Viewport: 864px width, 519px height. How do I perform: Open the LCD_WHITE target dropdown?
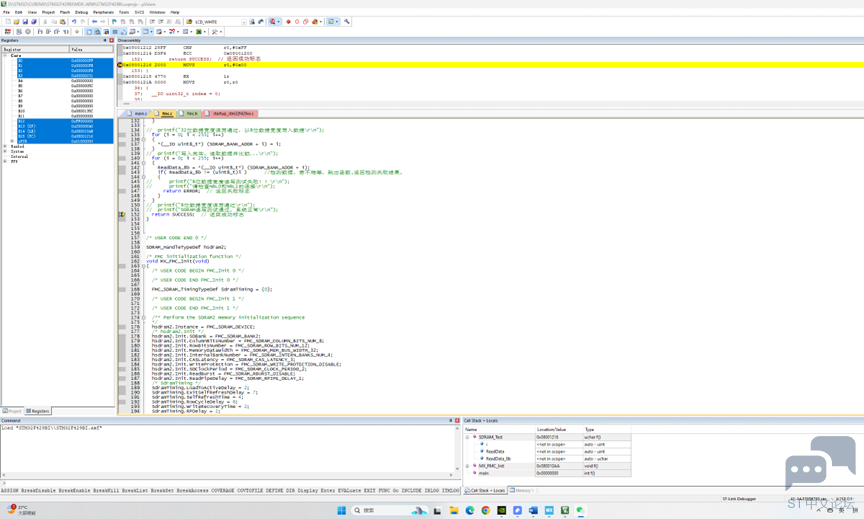(244, 21)
